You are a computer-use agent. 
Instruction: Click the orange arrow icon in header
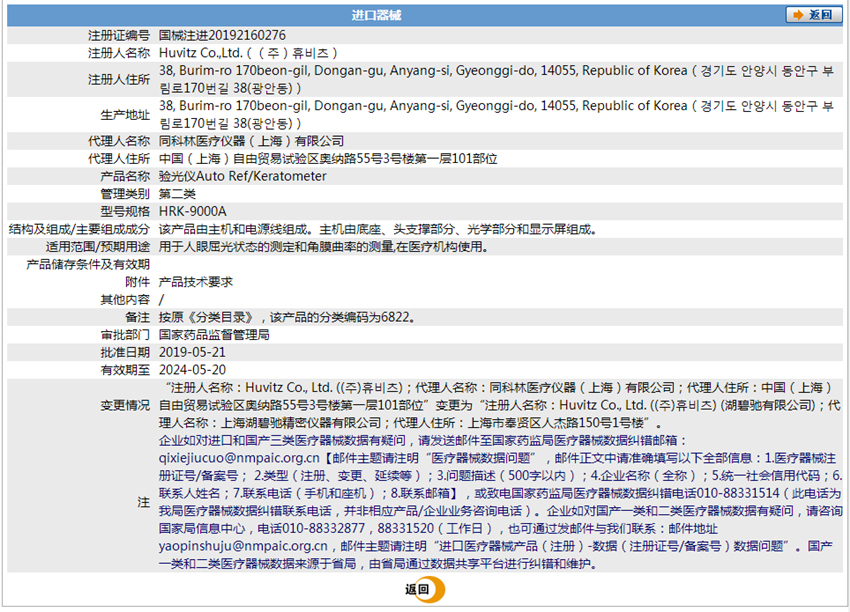coord(798,15)
